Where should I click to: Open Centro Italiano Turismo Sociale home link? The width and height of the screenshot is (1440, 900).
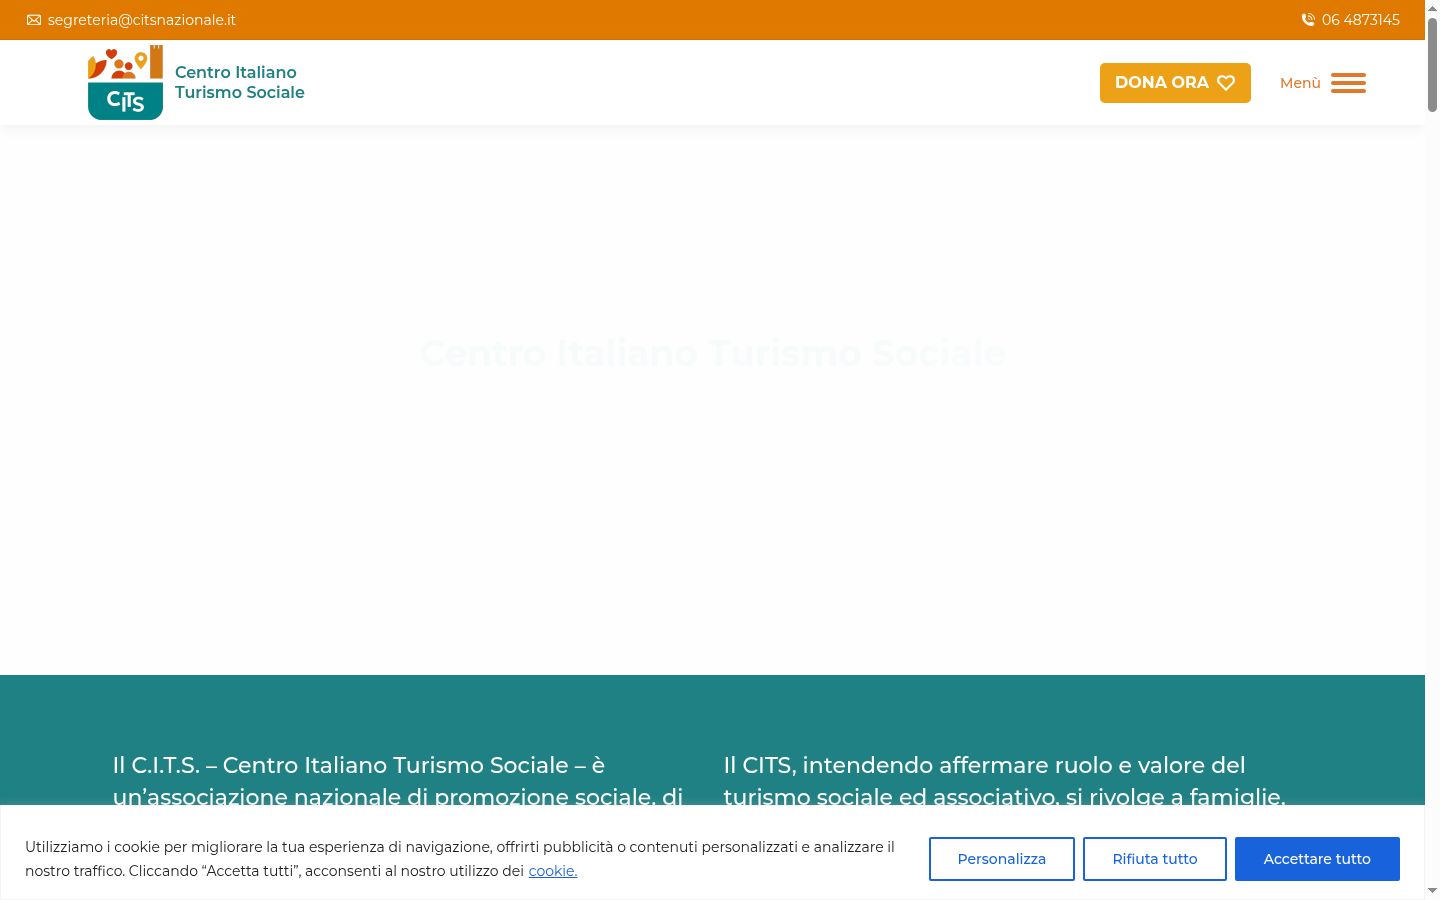pos(240,82)
